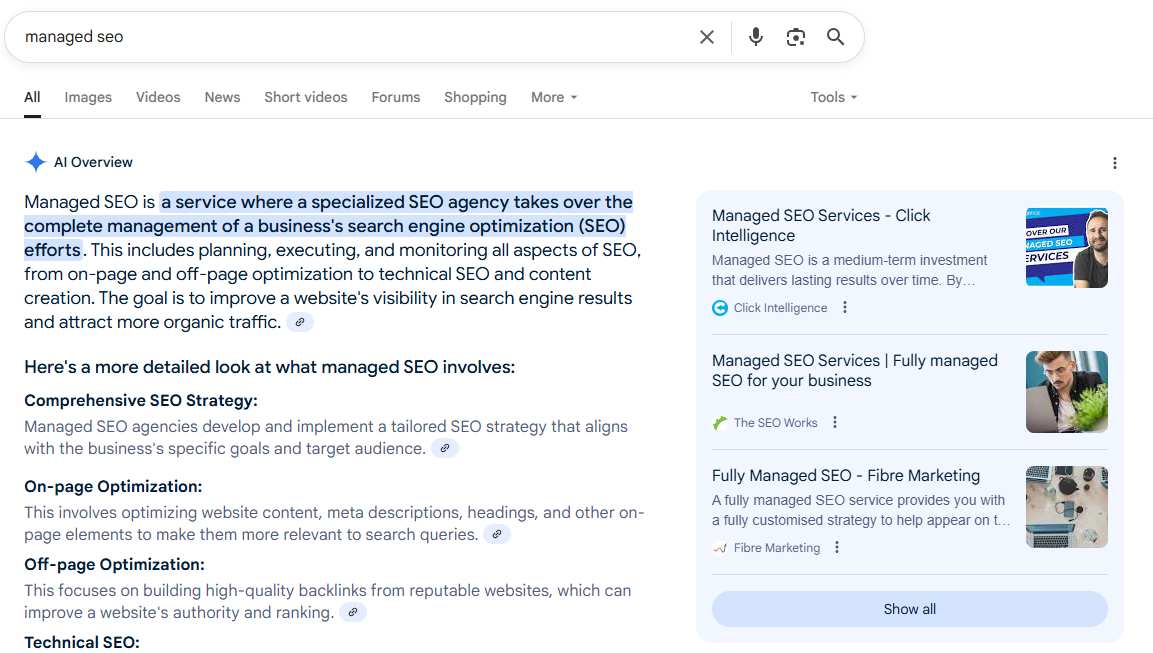Open the three-dot menu beside Fibre Marketing
The height and width of the screenshot is (653, 1153).
[x=837, y=547]
